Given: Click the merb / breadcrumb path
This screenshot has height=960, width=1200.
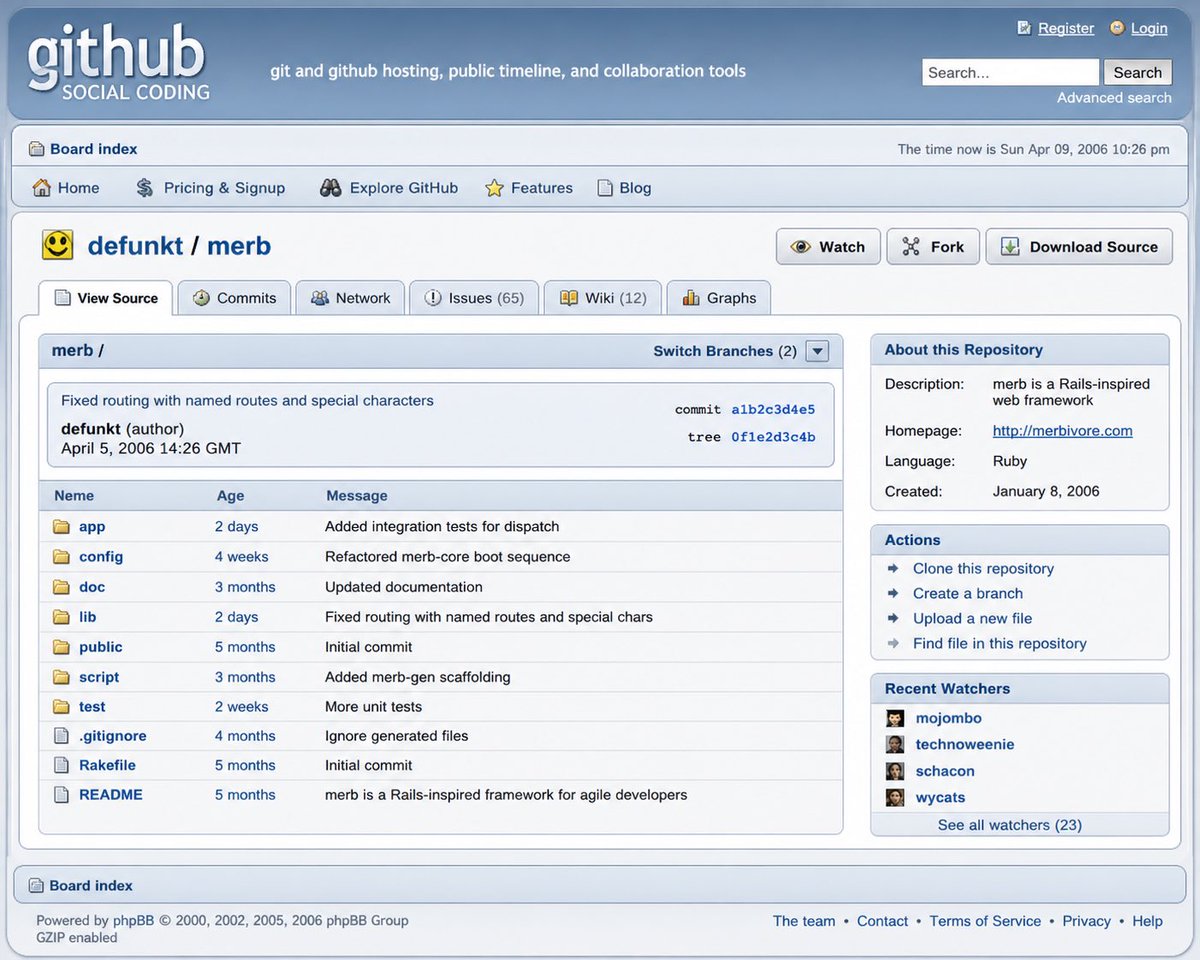Looking at the screenshot, I should tap(78, 350).
